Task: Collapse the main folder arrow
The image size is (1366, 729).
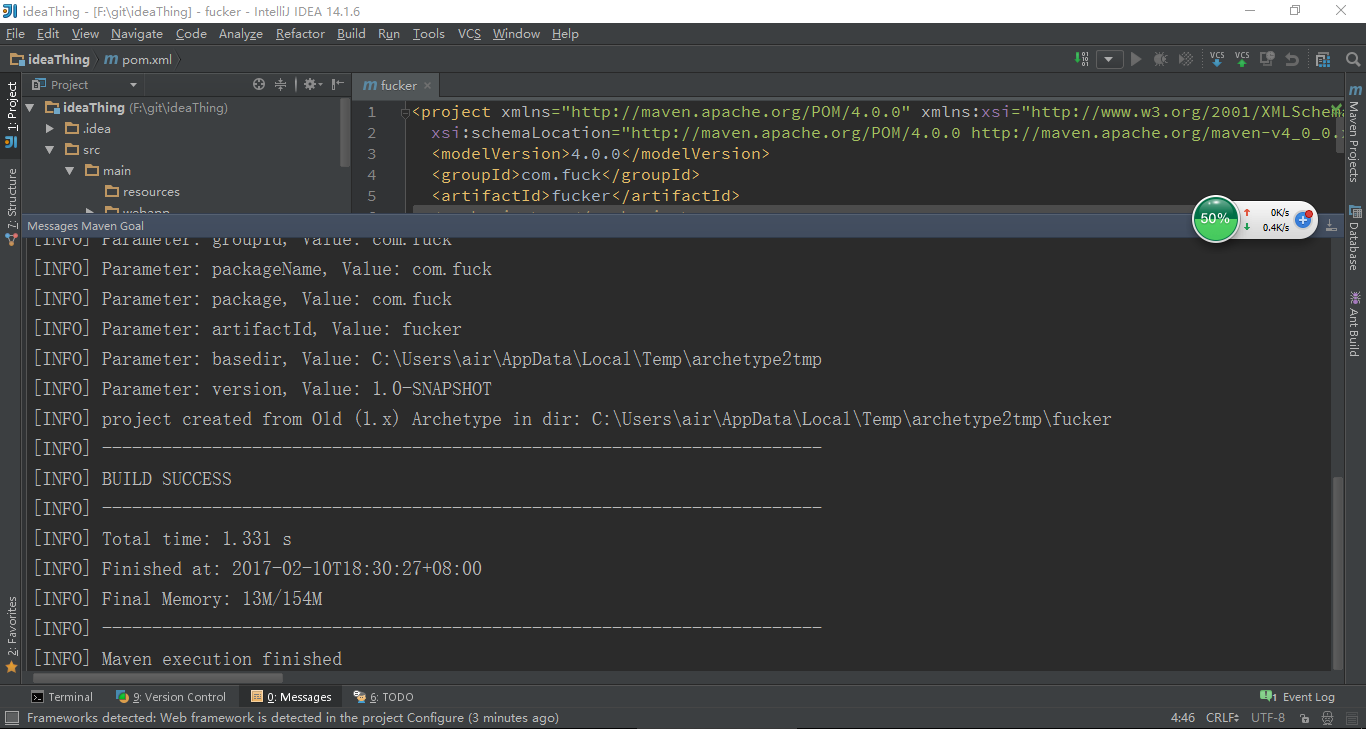Action: tap(70, 170)
